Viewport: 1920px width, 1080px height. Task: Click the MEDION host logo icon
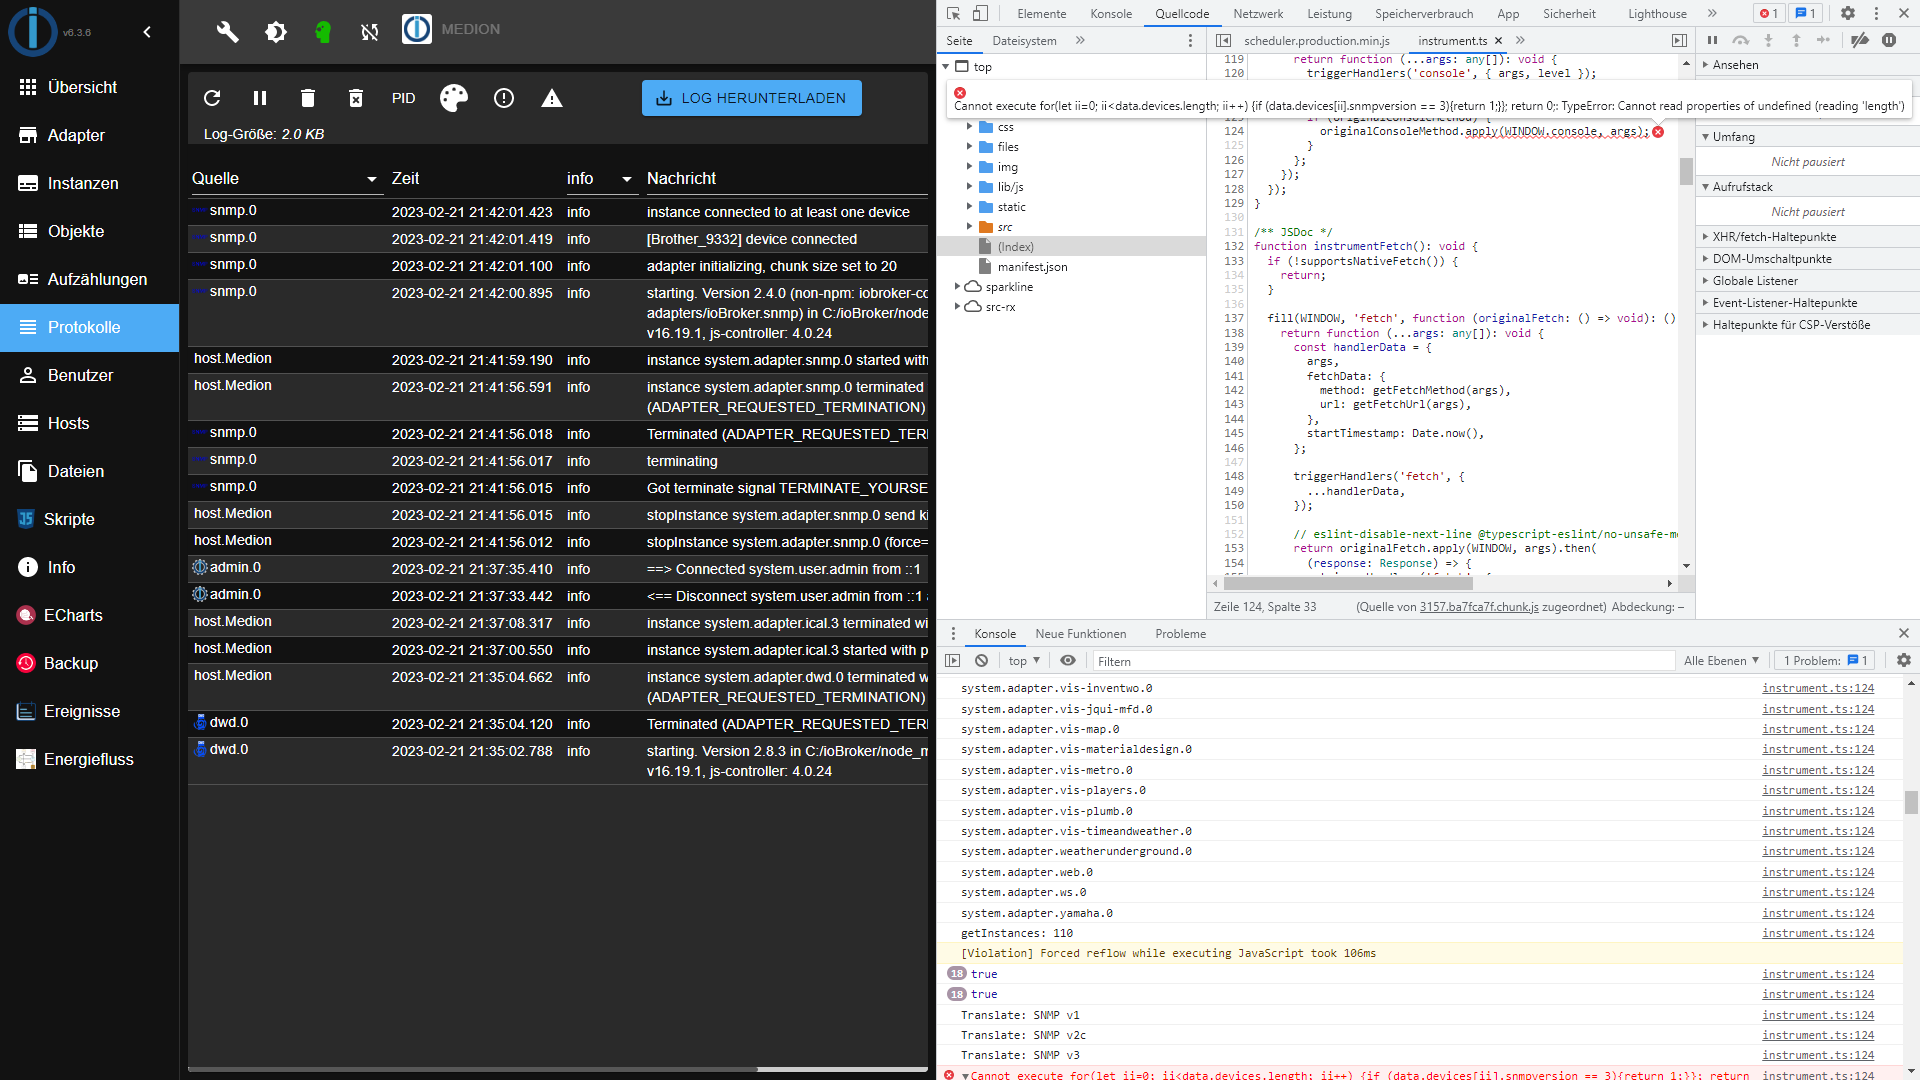(417, 29)
